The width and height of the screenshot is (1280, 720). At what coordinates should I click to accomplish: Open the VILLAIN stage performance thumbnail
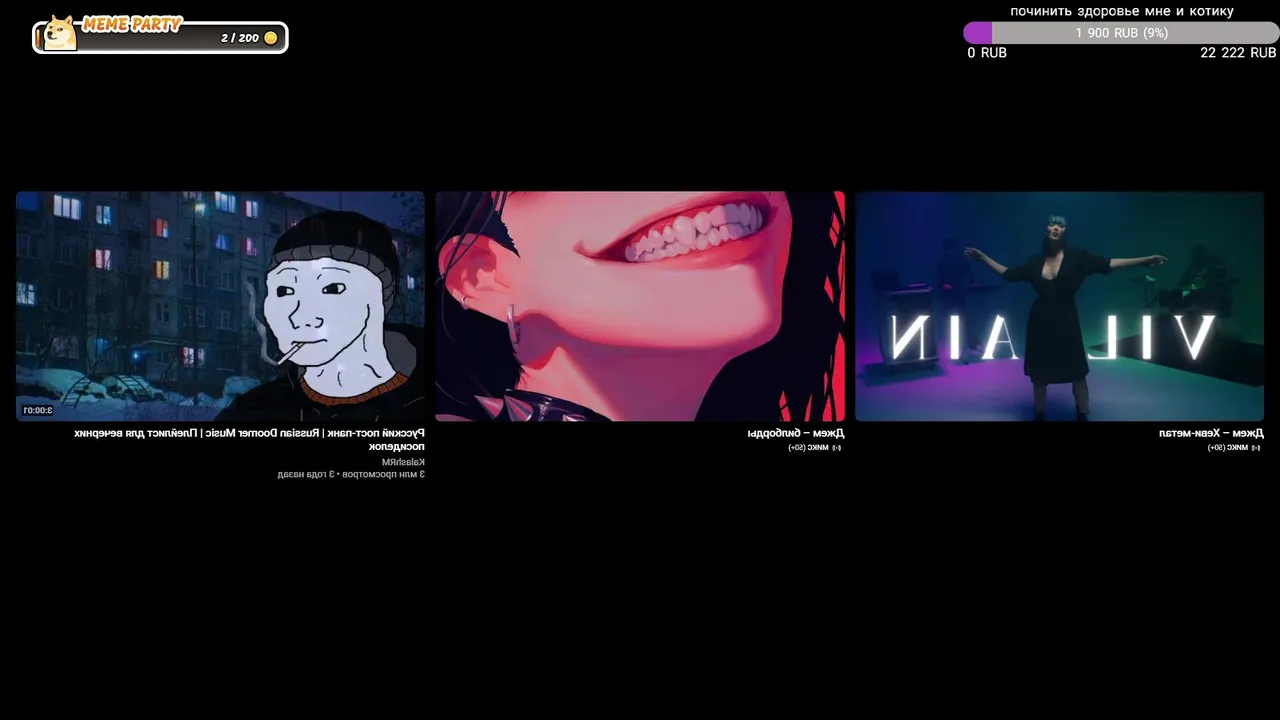(1059, 306)
